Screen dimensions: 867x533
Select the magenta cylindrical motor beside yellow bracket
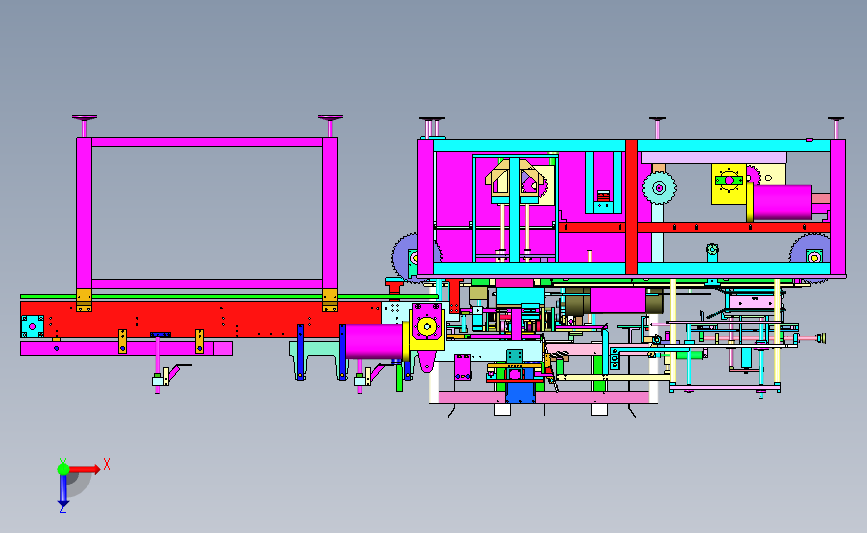(x=373, y=341)
